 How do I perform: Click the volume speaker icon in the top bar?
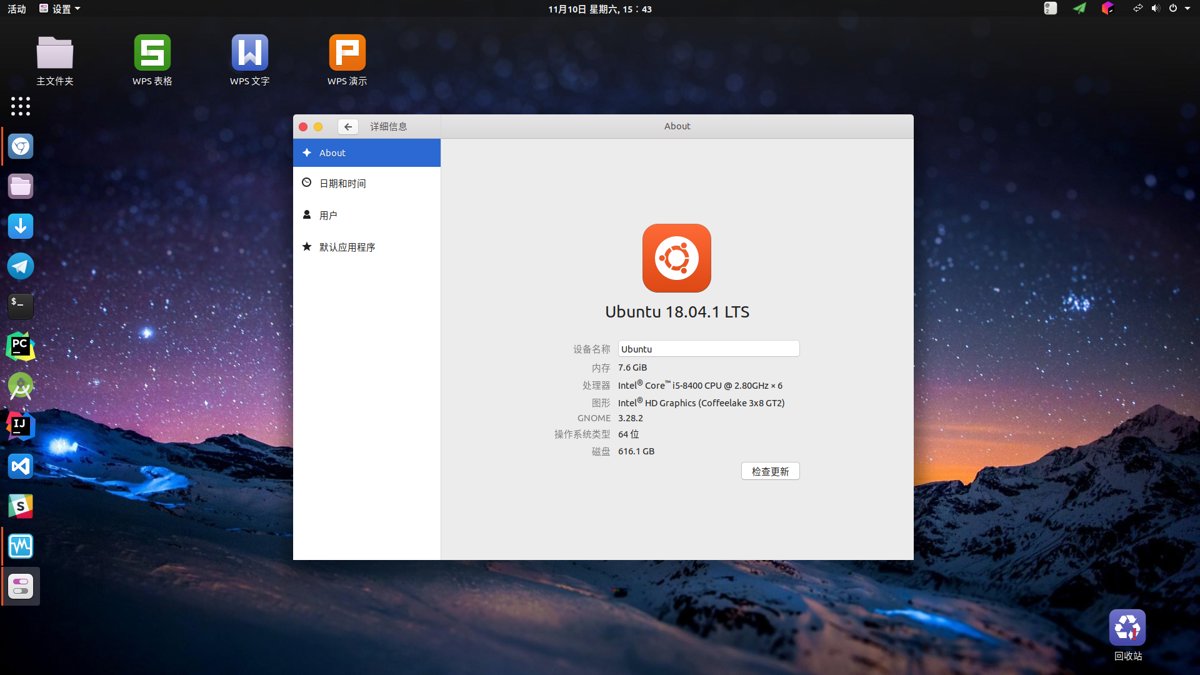point(1155,8)
